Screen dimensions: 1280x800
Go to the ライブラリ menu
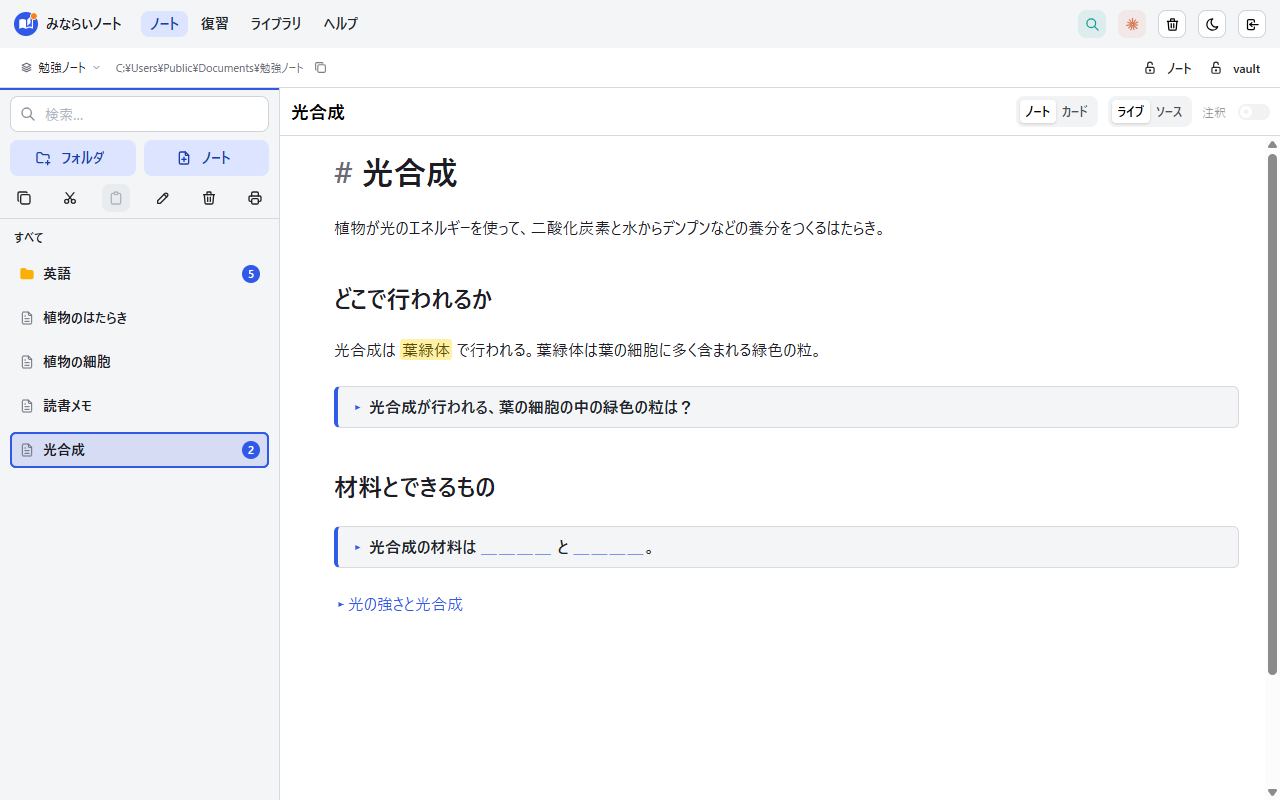click(x=276, y=24)
